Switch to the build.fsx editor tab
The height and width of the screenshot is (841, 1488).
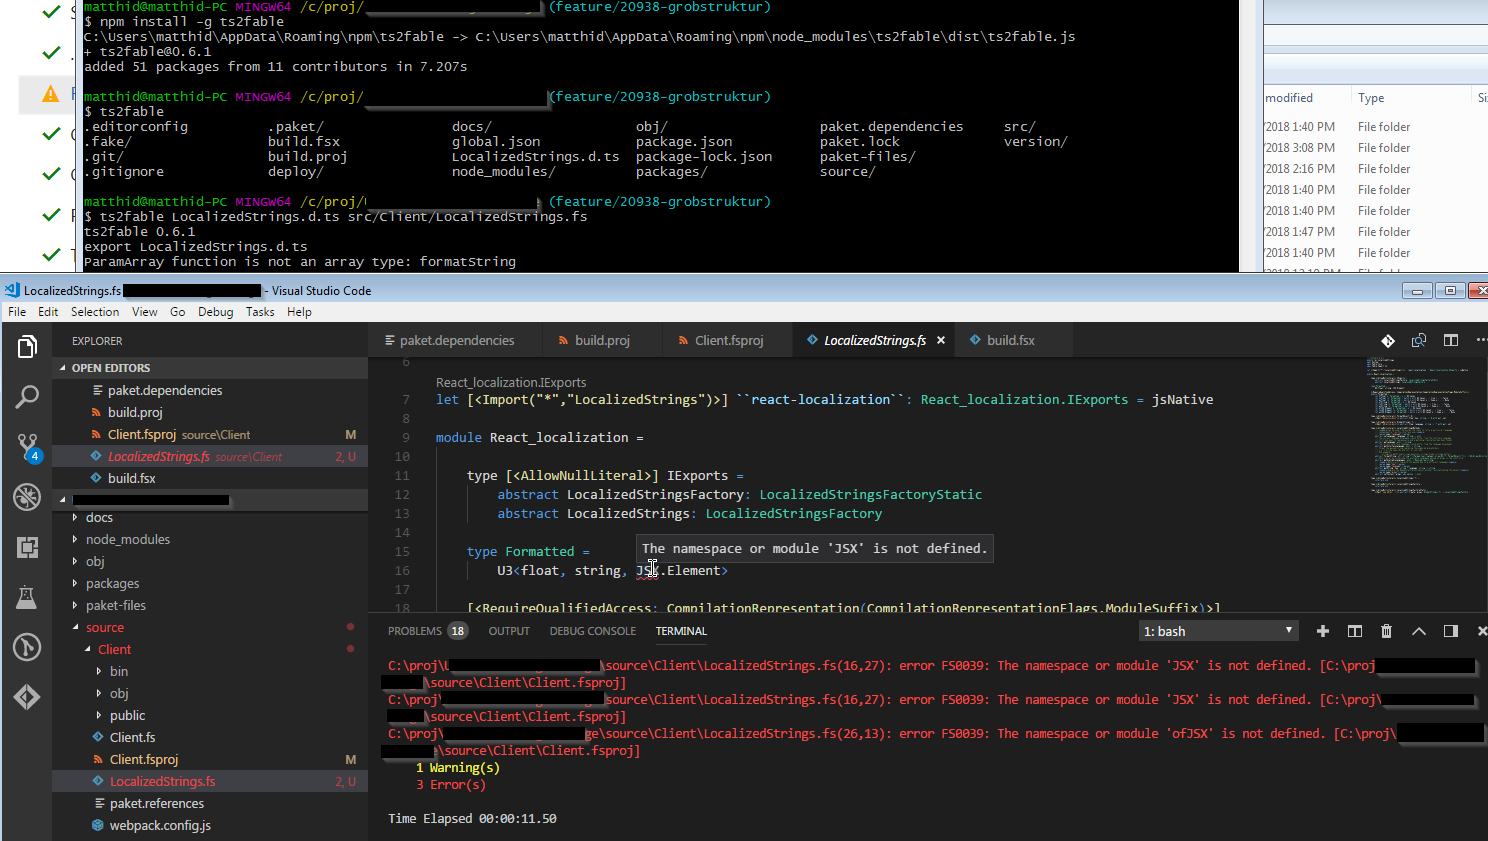point(1011,341)
